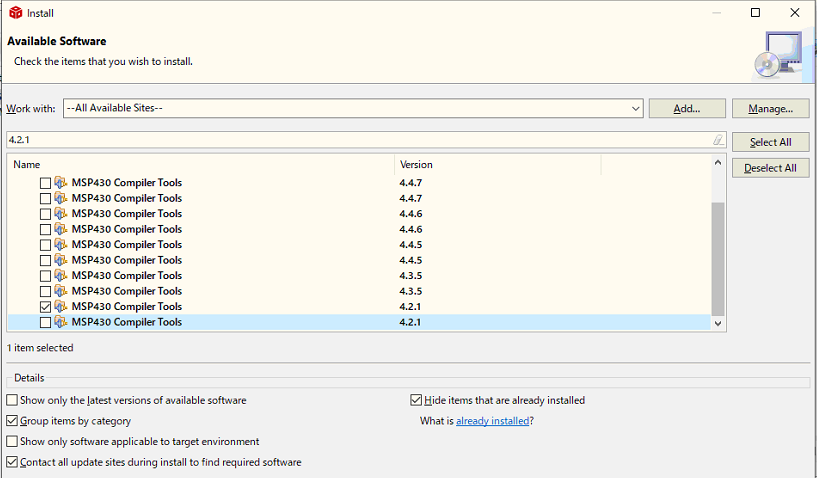Viewport: 817px width, 478px height.
Task: Sort the list by Name column header
Action: (200, 164)
